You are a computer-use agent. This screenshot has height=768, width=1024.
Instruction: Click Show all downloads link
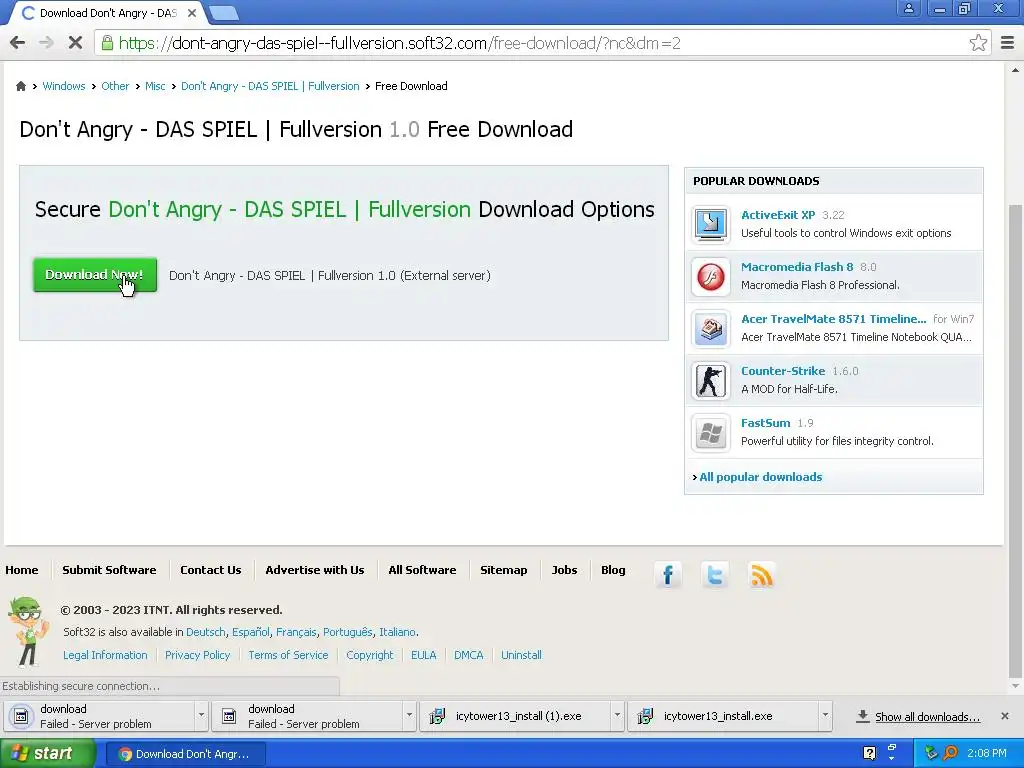click(927, 716)
